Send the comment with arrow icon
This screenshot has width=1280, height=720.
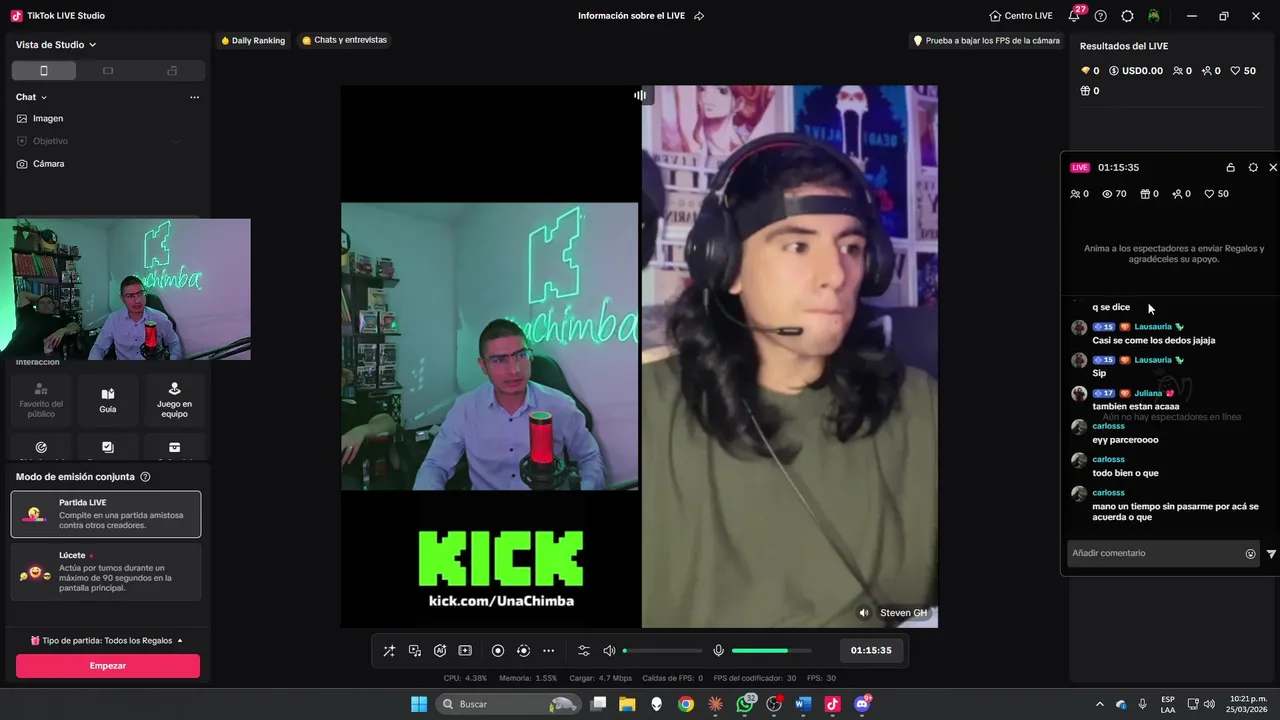coord(1271,554)
